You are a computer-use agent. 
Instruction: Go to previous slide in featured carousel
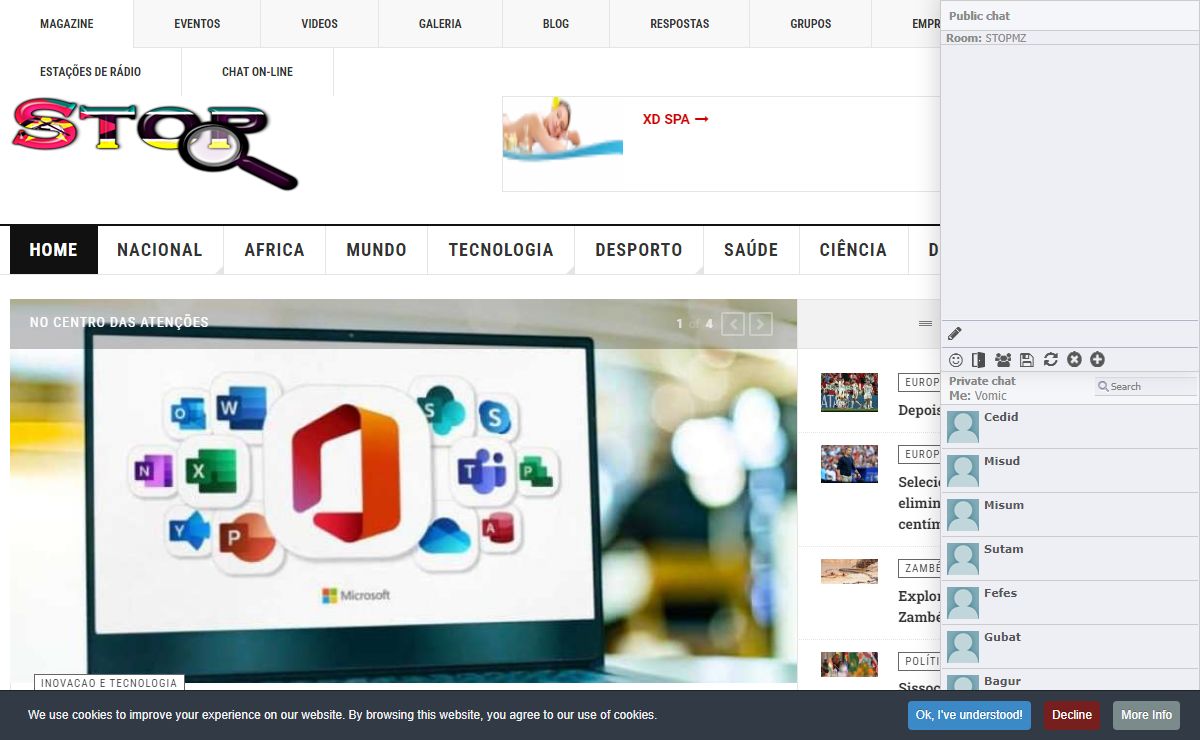pyautogui.click(x=733, y=324)
